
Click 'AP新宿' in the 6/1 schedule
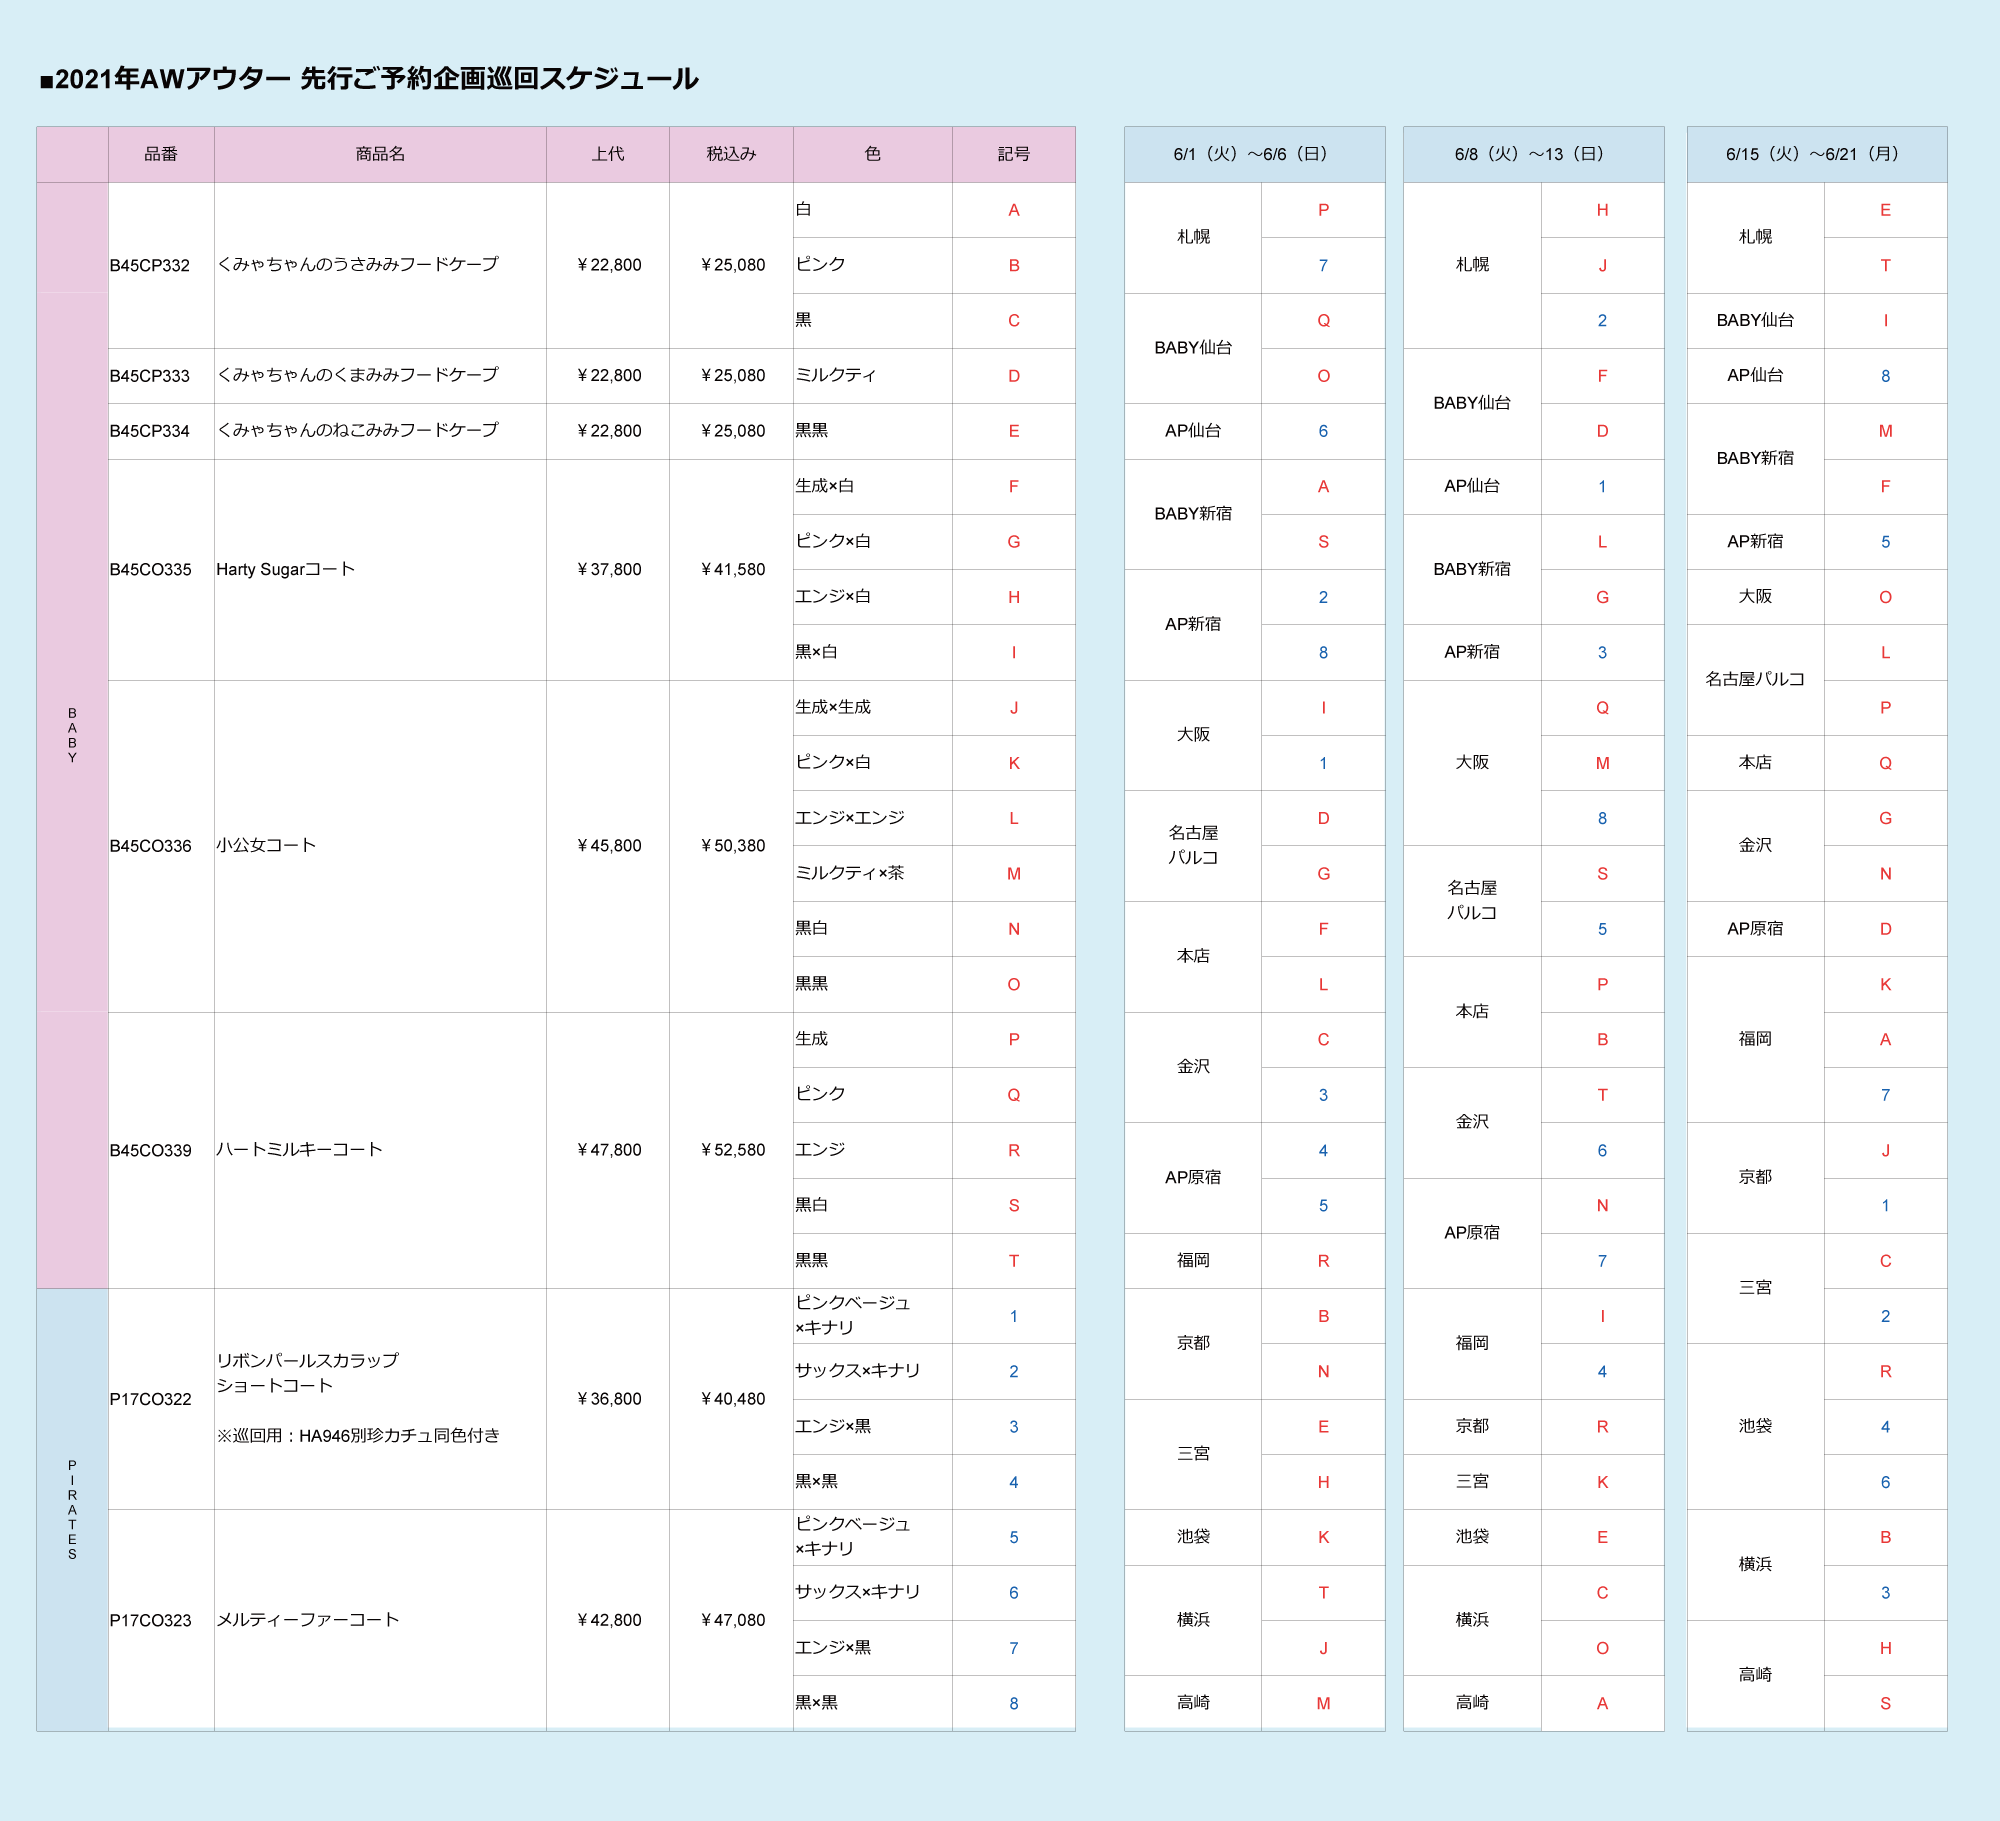1193,624
